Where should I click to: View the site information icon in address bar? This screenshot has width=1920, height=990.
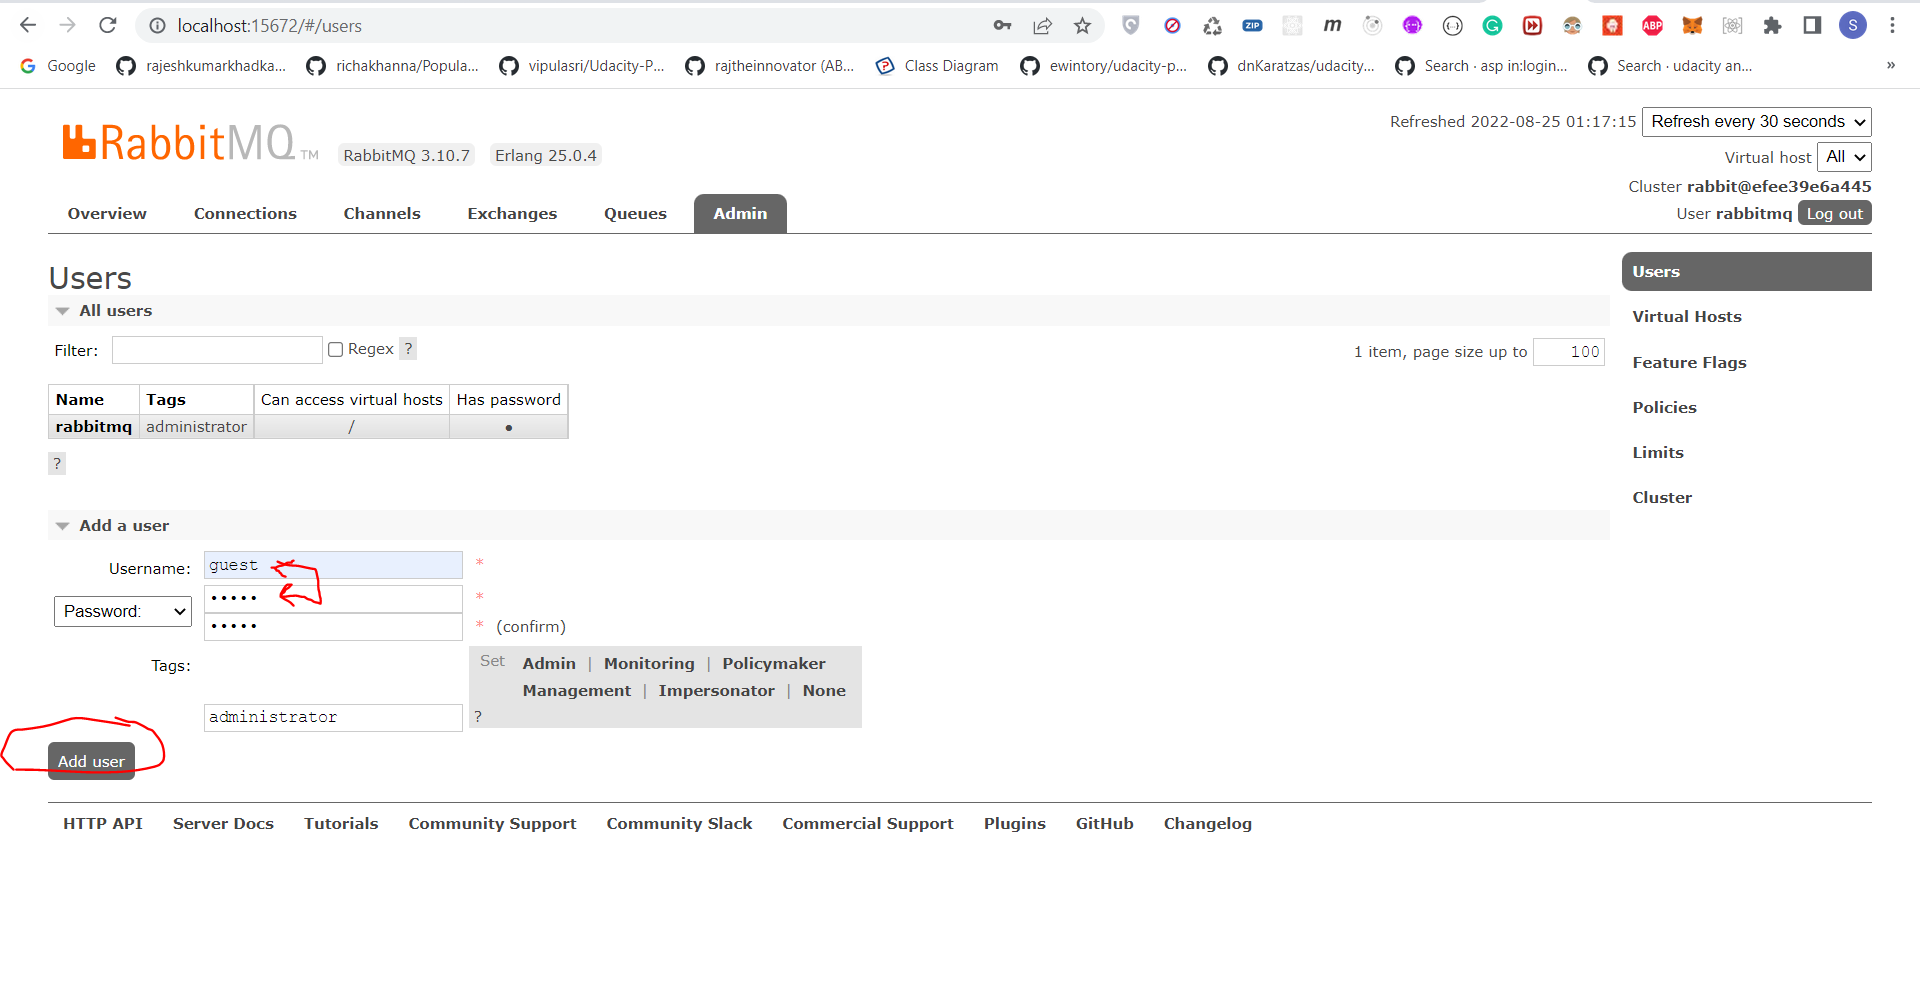[x=157, y=26]
